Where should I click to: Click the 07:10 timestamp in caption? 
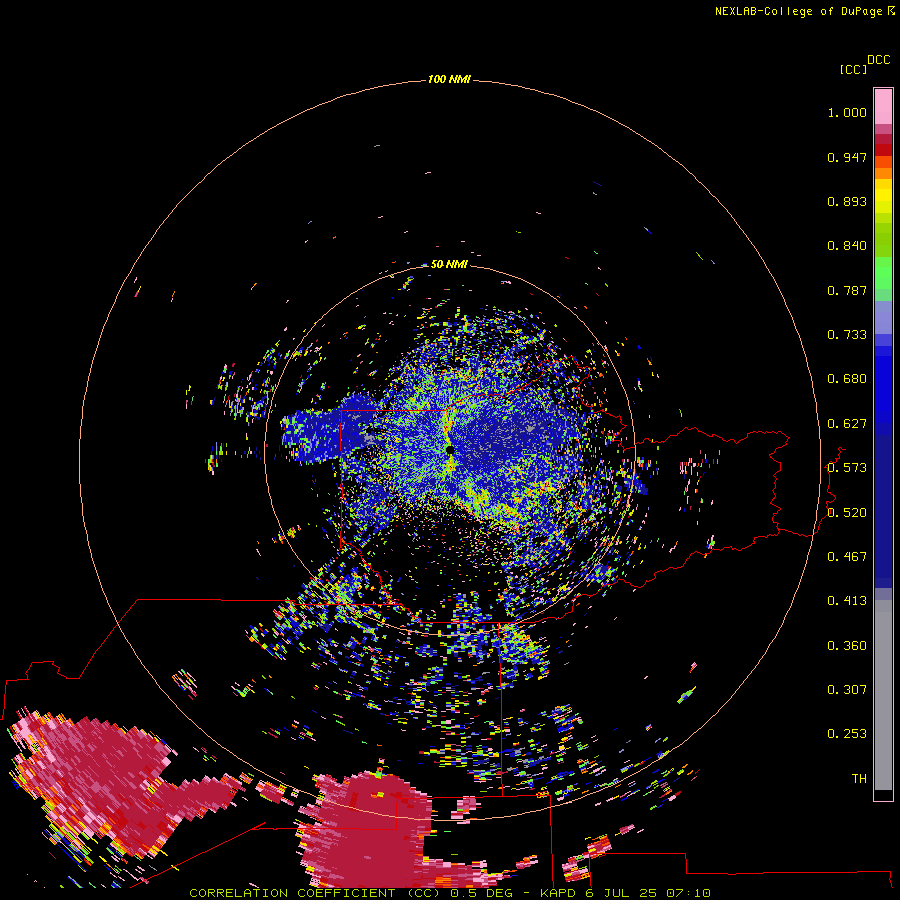688,893
